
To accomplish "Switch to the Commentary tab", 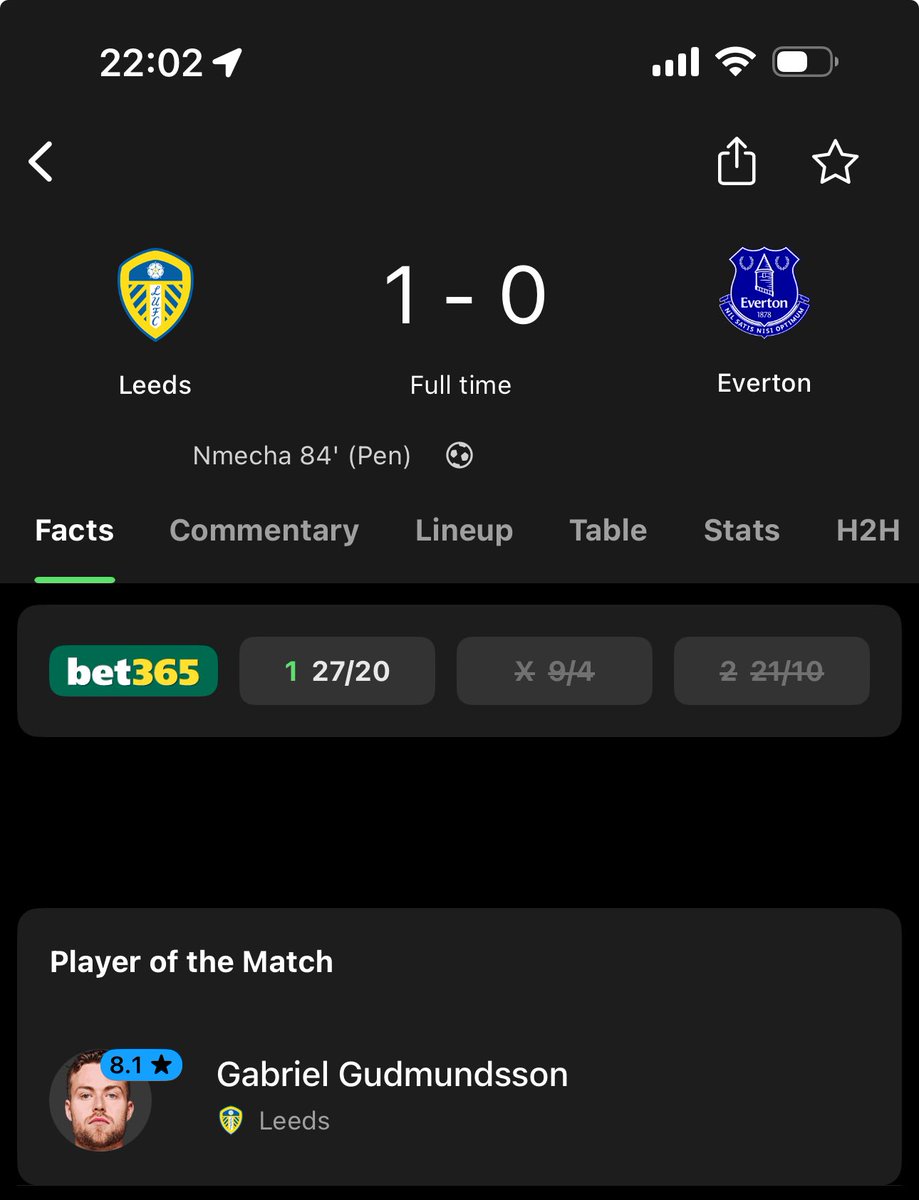I will (x=264, y=530).
